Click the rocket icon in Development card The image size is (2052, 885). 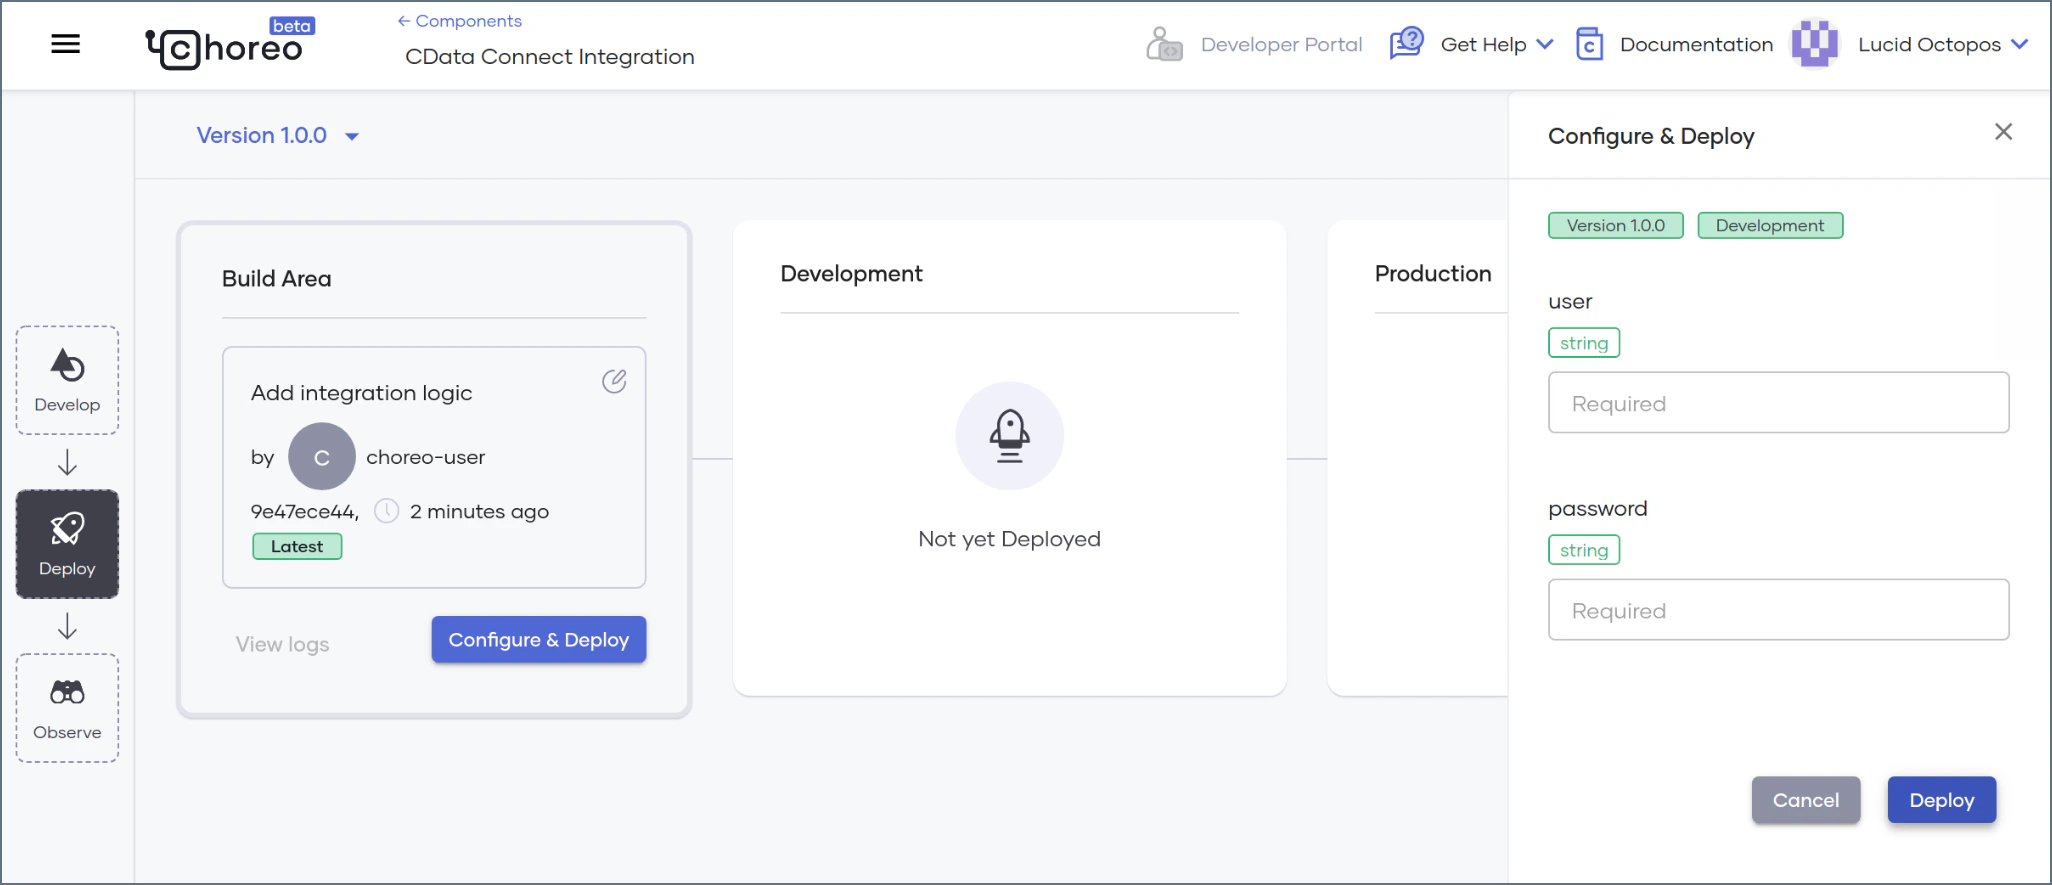(x=1009, y=436)
